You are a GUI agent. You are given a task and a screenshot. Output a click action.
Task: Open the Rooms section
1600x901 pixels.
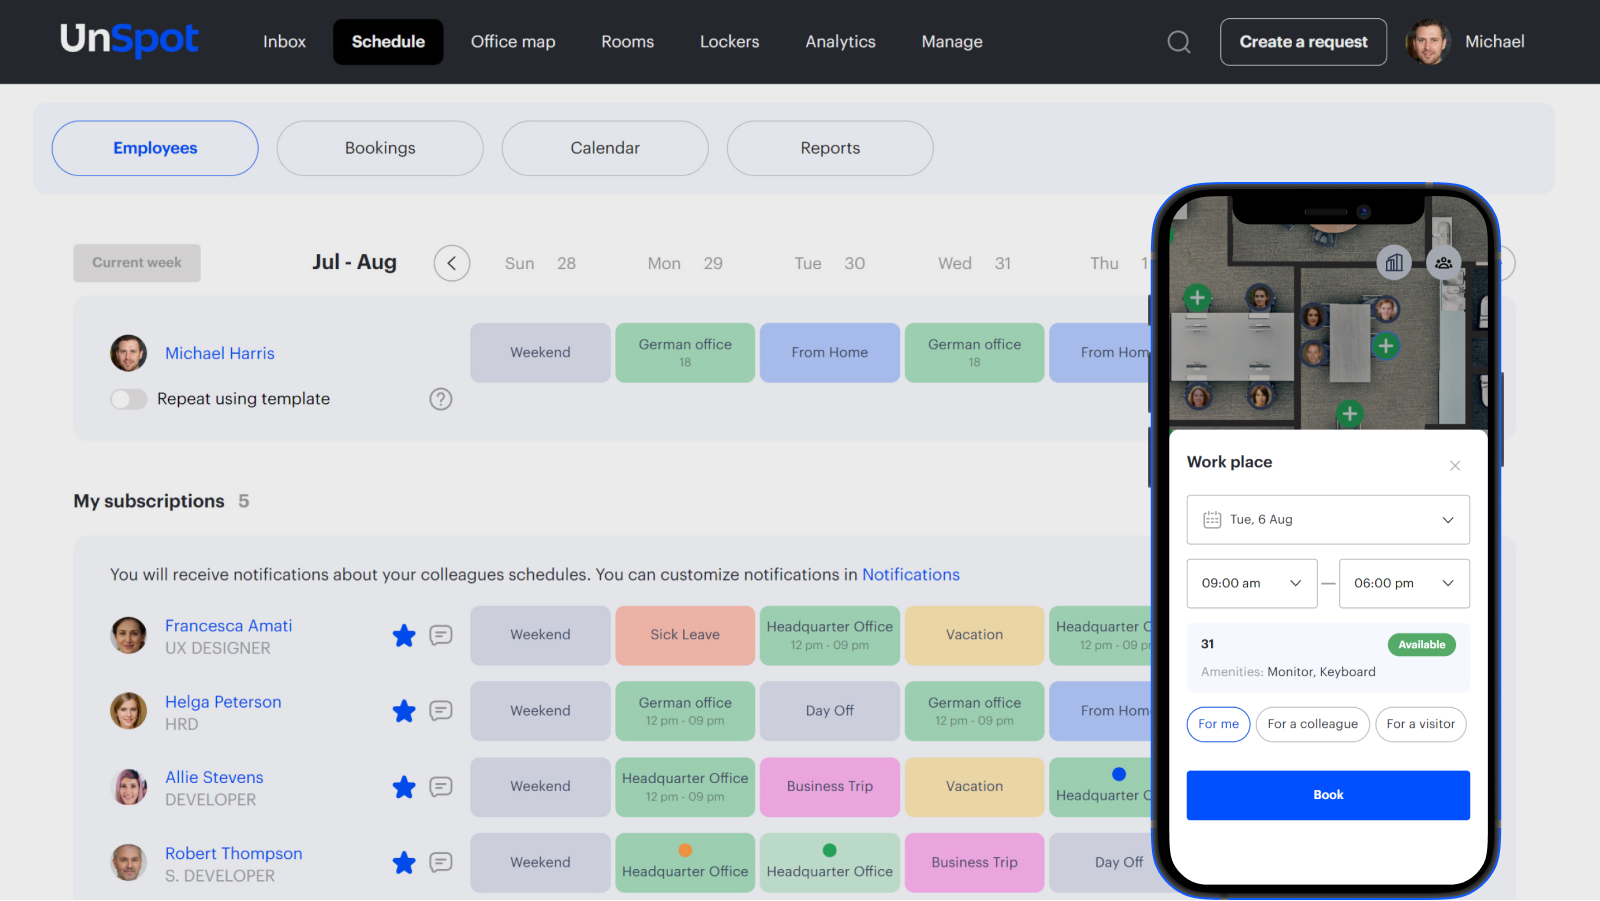click(x=627, y=42)
